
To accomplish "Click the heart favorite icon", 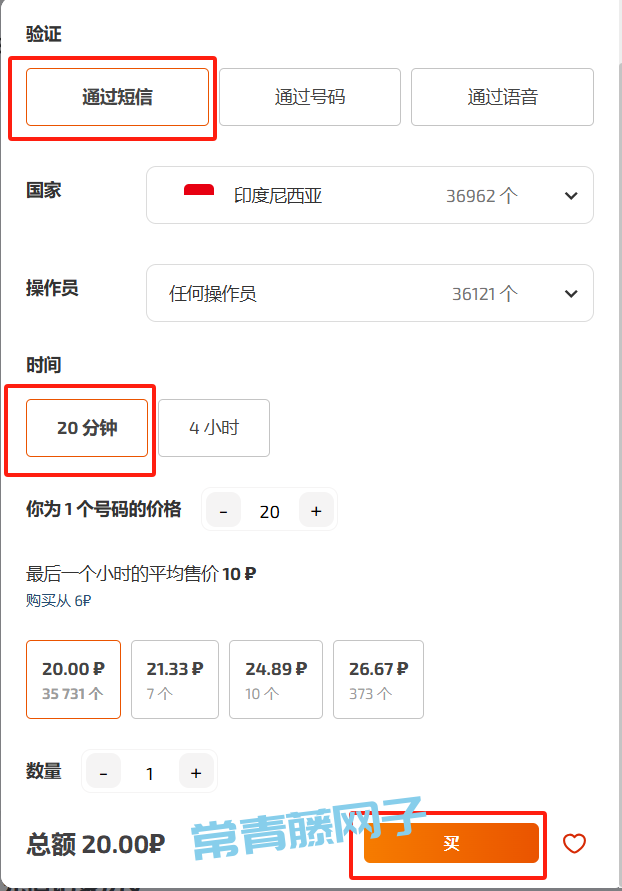I will point(574,843).
